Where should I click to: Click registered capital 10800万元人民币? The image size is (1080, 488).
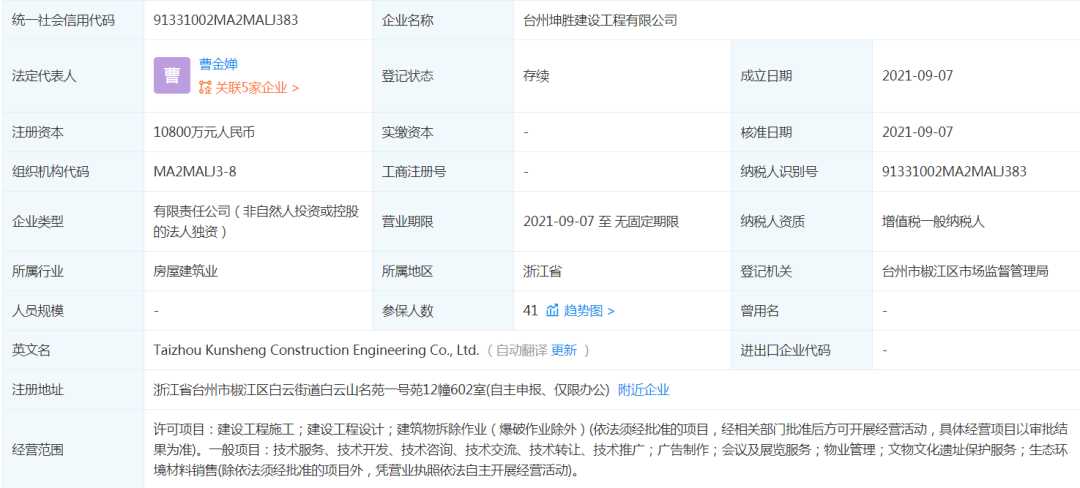(204, 132)
